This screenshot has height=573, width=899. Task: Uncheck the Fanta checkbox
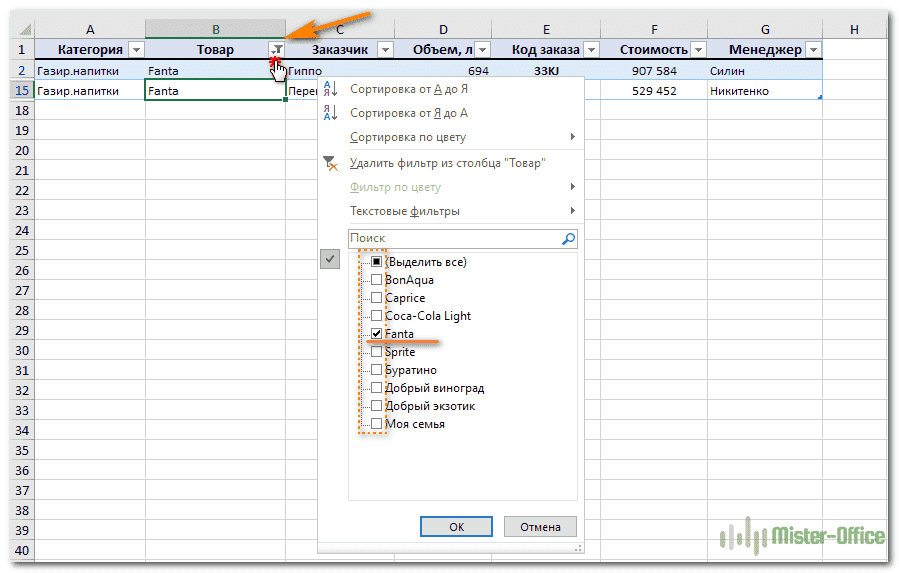coord(376,334)
